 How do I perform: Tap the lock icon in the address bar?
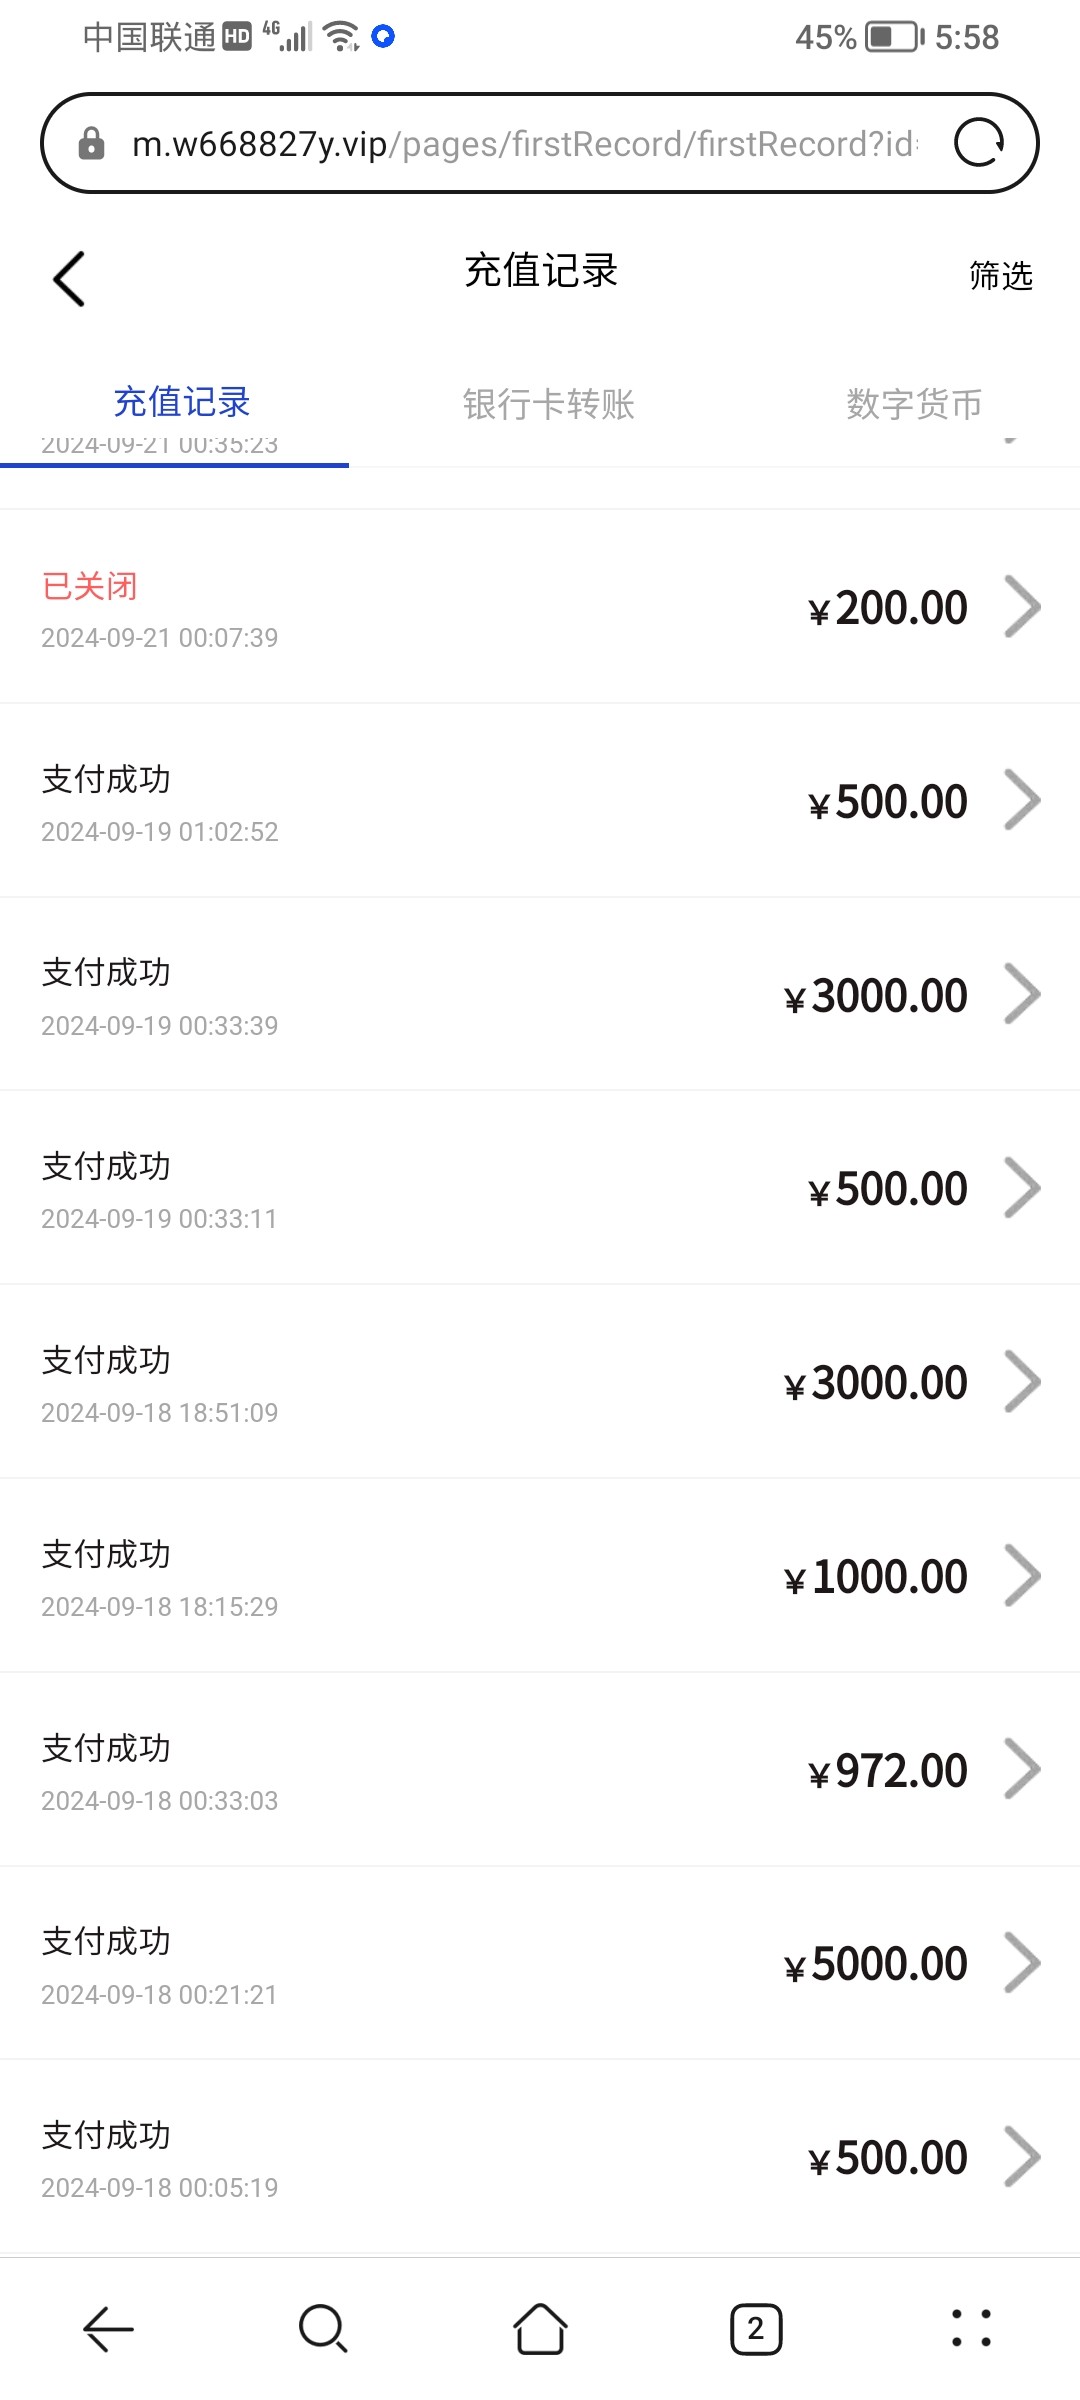point(91,144)
